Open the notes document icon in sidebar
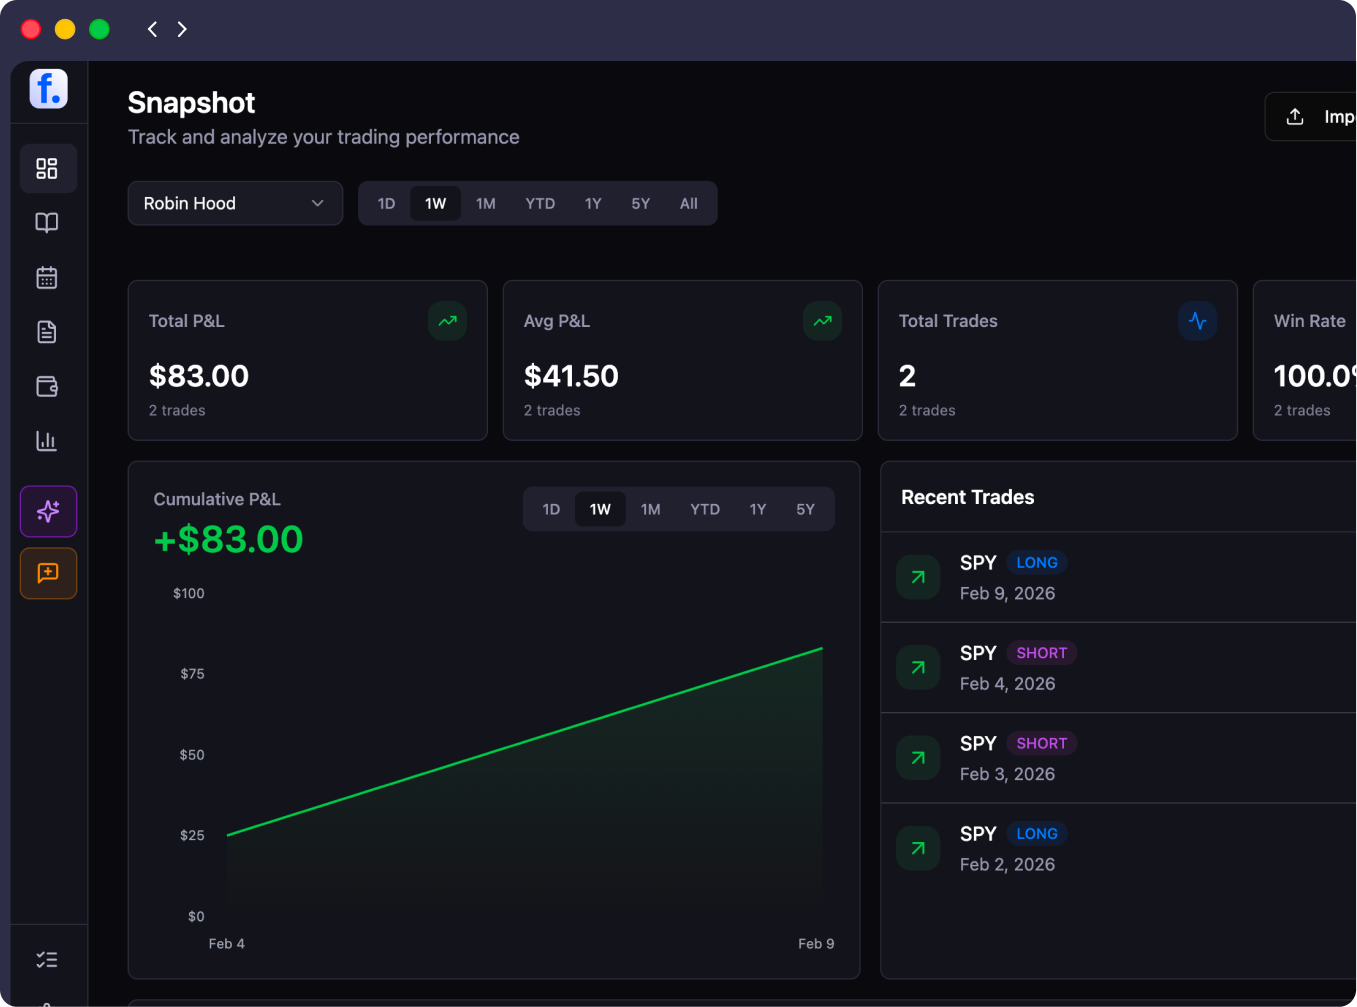The height and width of the screenshot is (1007, 1357). [x=47, y=331]
